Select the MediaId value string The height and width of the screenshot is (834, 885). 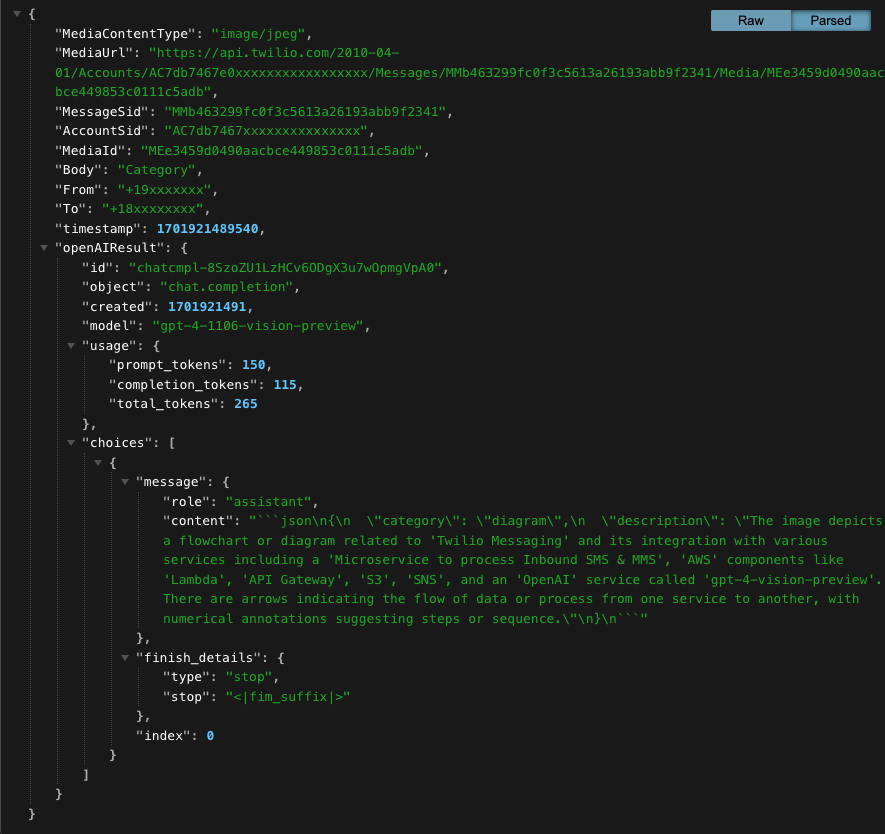[282, 151]
